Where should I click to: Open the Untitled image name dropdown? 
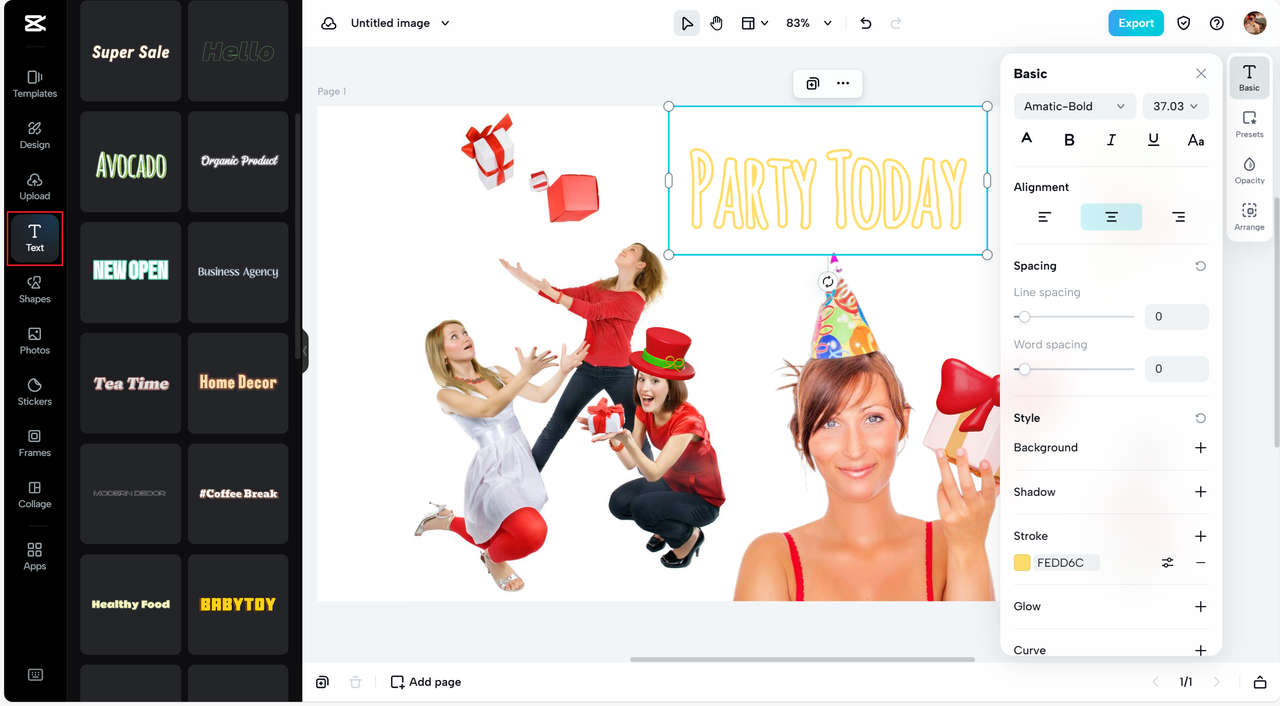pos(400,23)
